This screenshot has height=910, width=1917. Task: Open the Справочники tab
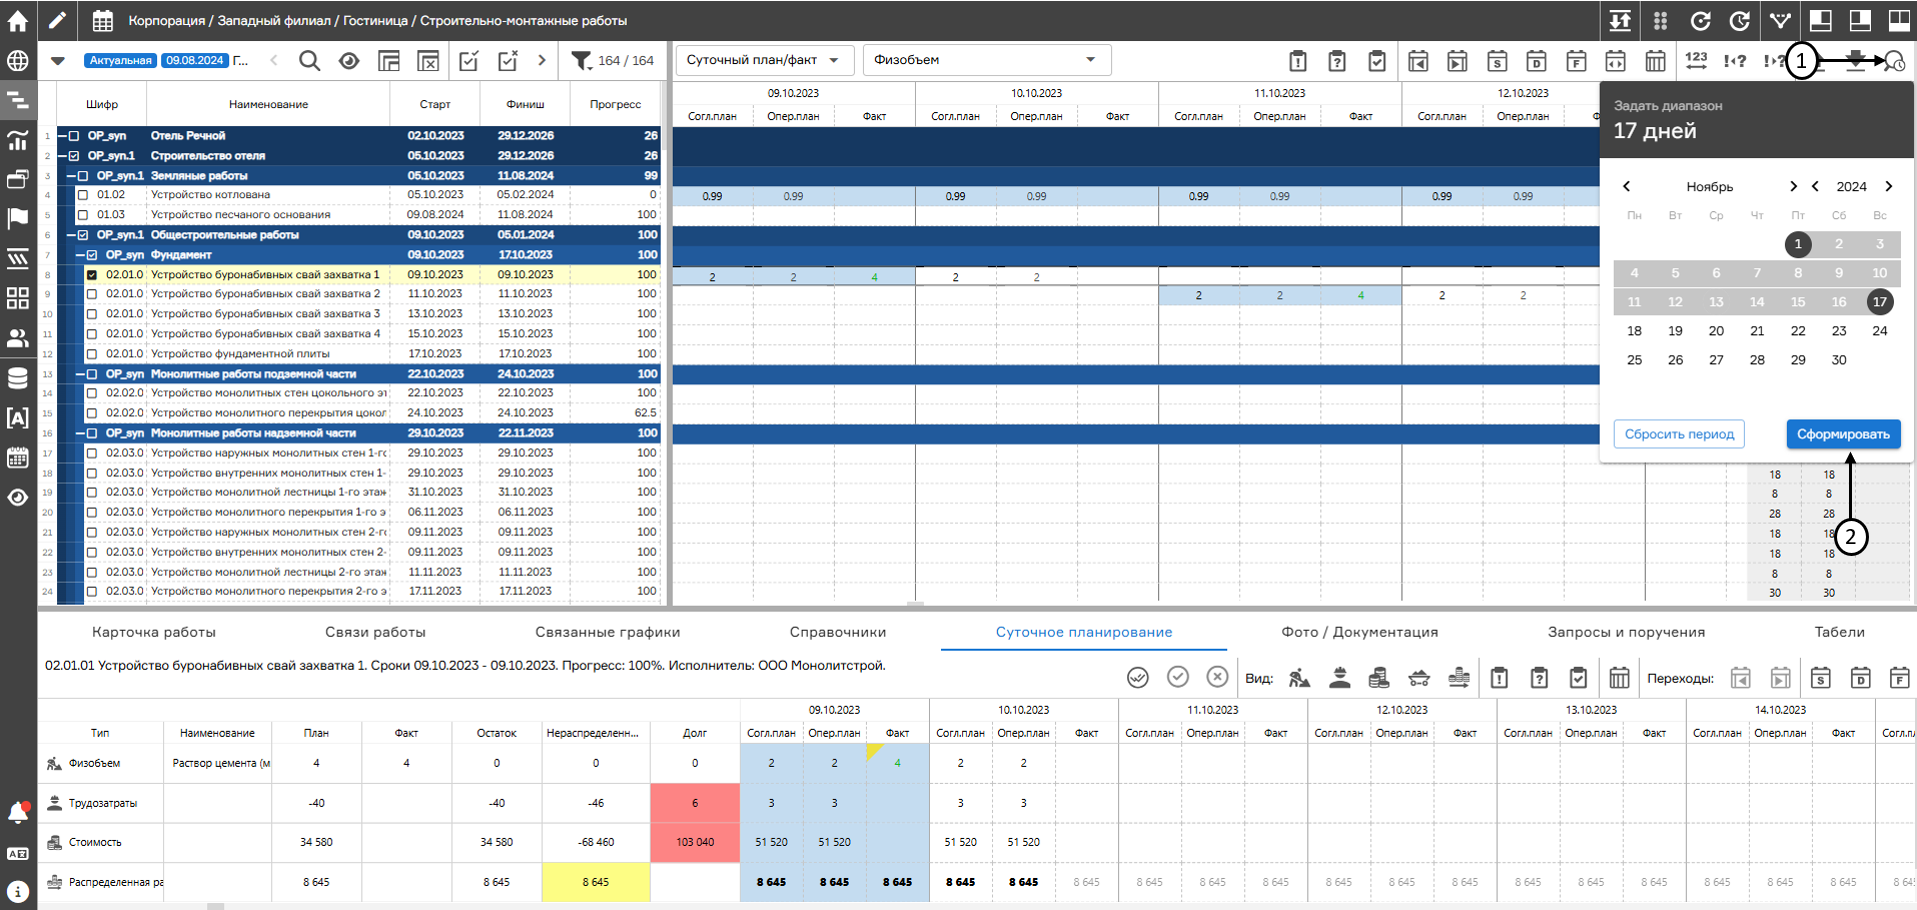838,632
